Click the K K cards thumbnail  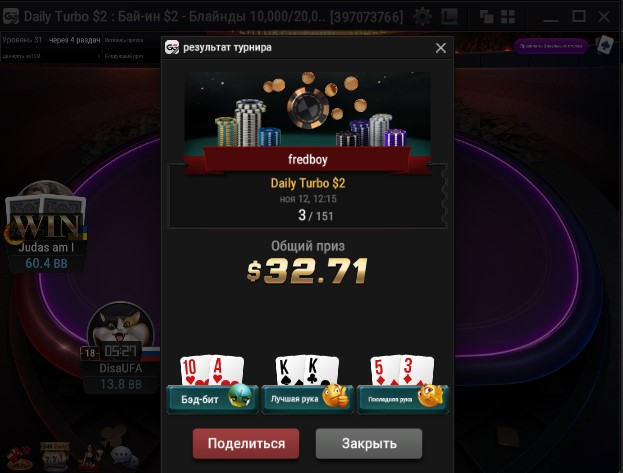click(x=307, y=370)
